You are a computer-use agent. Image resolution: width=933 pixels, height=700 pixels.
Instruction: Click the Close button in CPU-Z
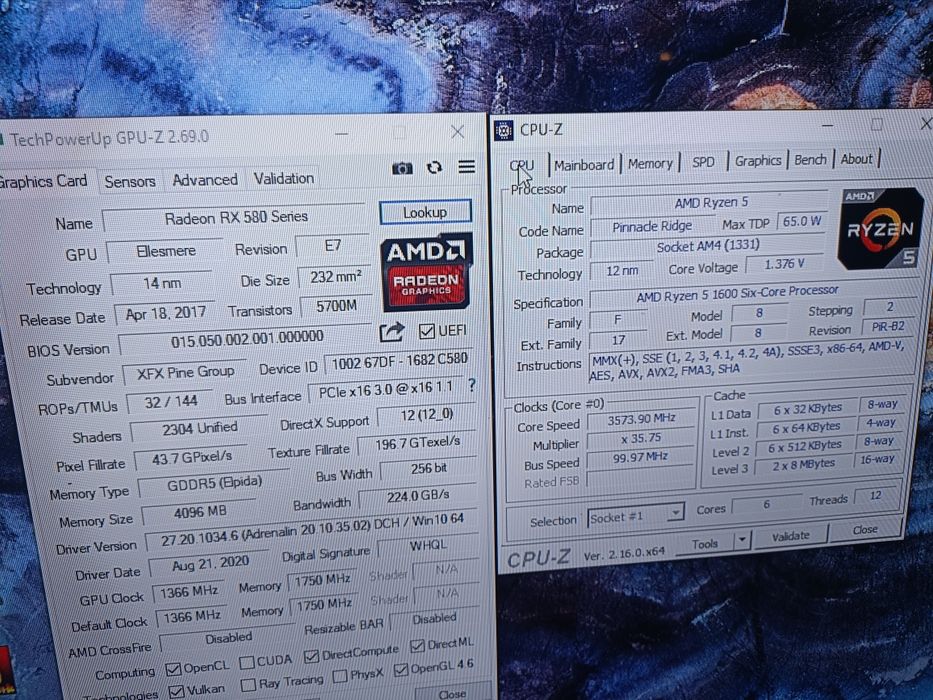[865, 530]
